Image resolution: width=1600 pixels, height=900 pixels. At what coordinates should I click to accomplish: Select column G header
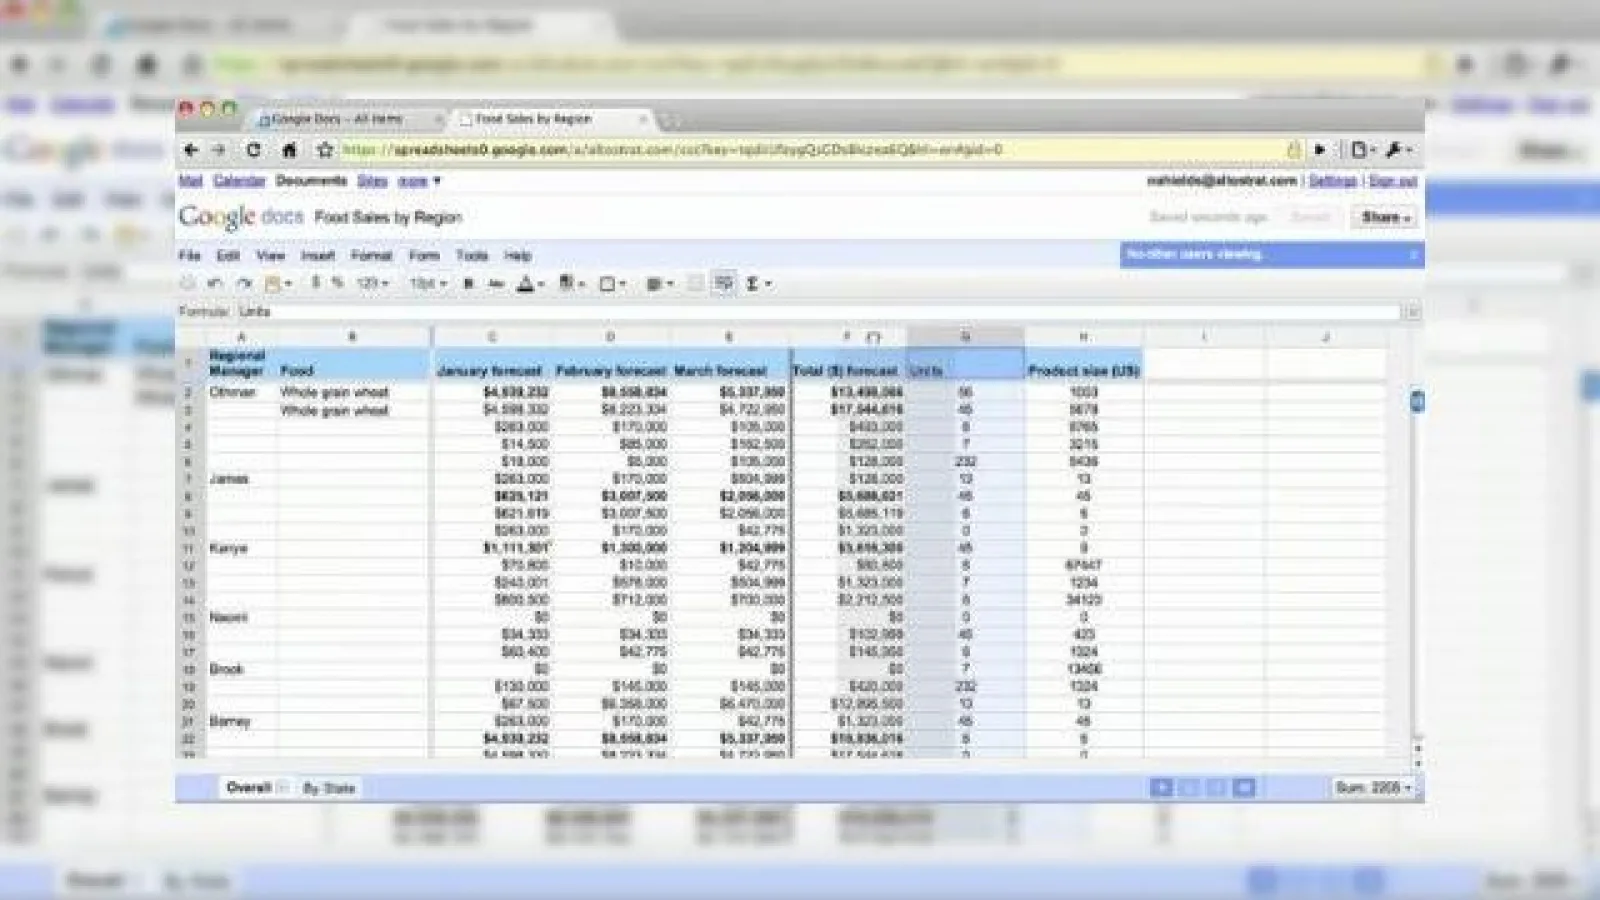pos(966,337)
